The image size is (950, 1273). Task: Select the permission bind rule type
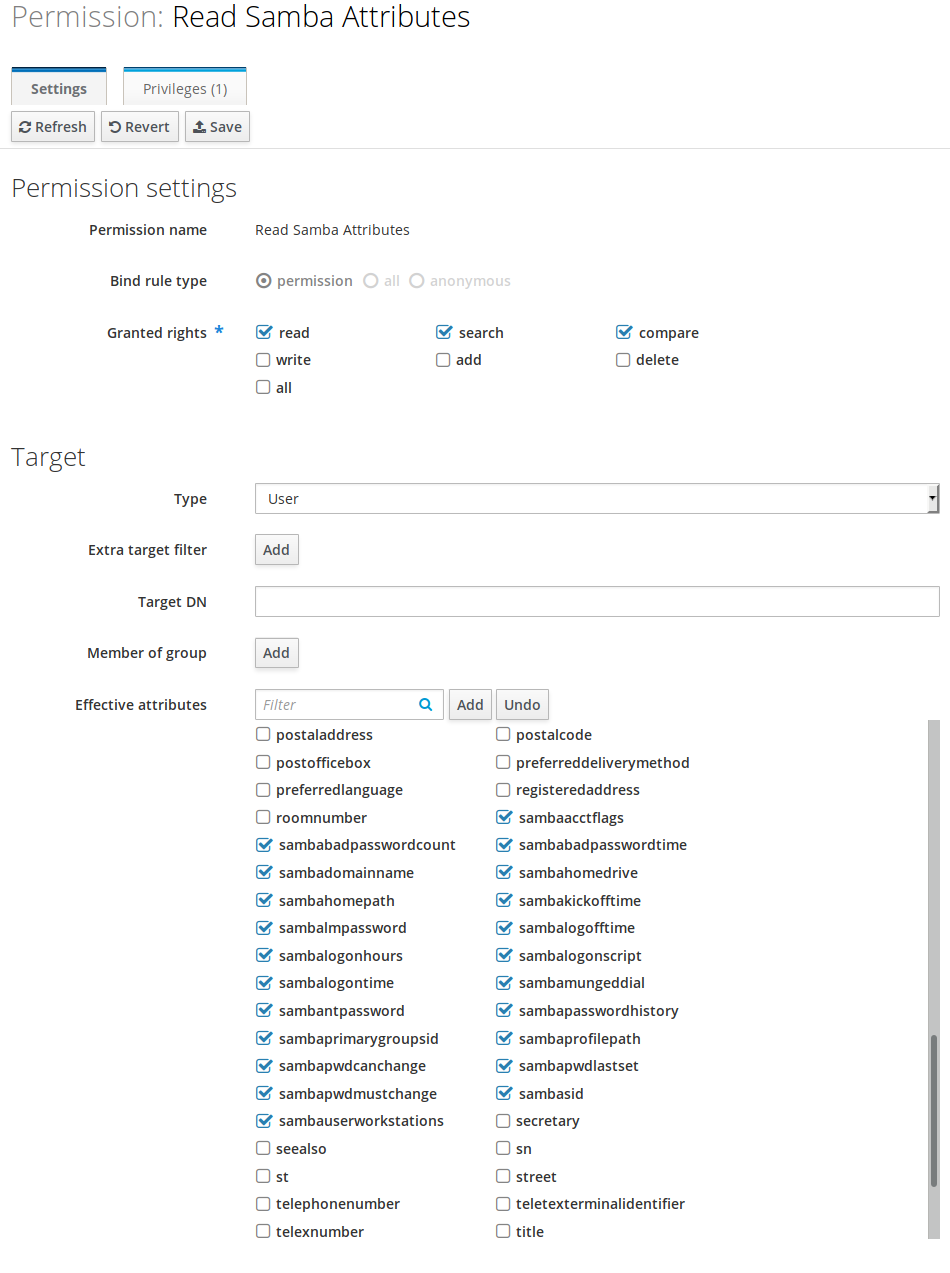point(262,281)
